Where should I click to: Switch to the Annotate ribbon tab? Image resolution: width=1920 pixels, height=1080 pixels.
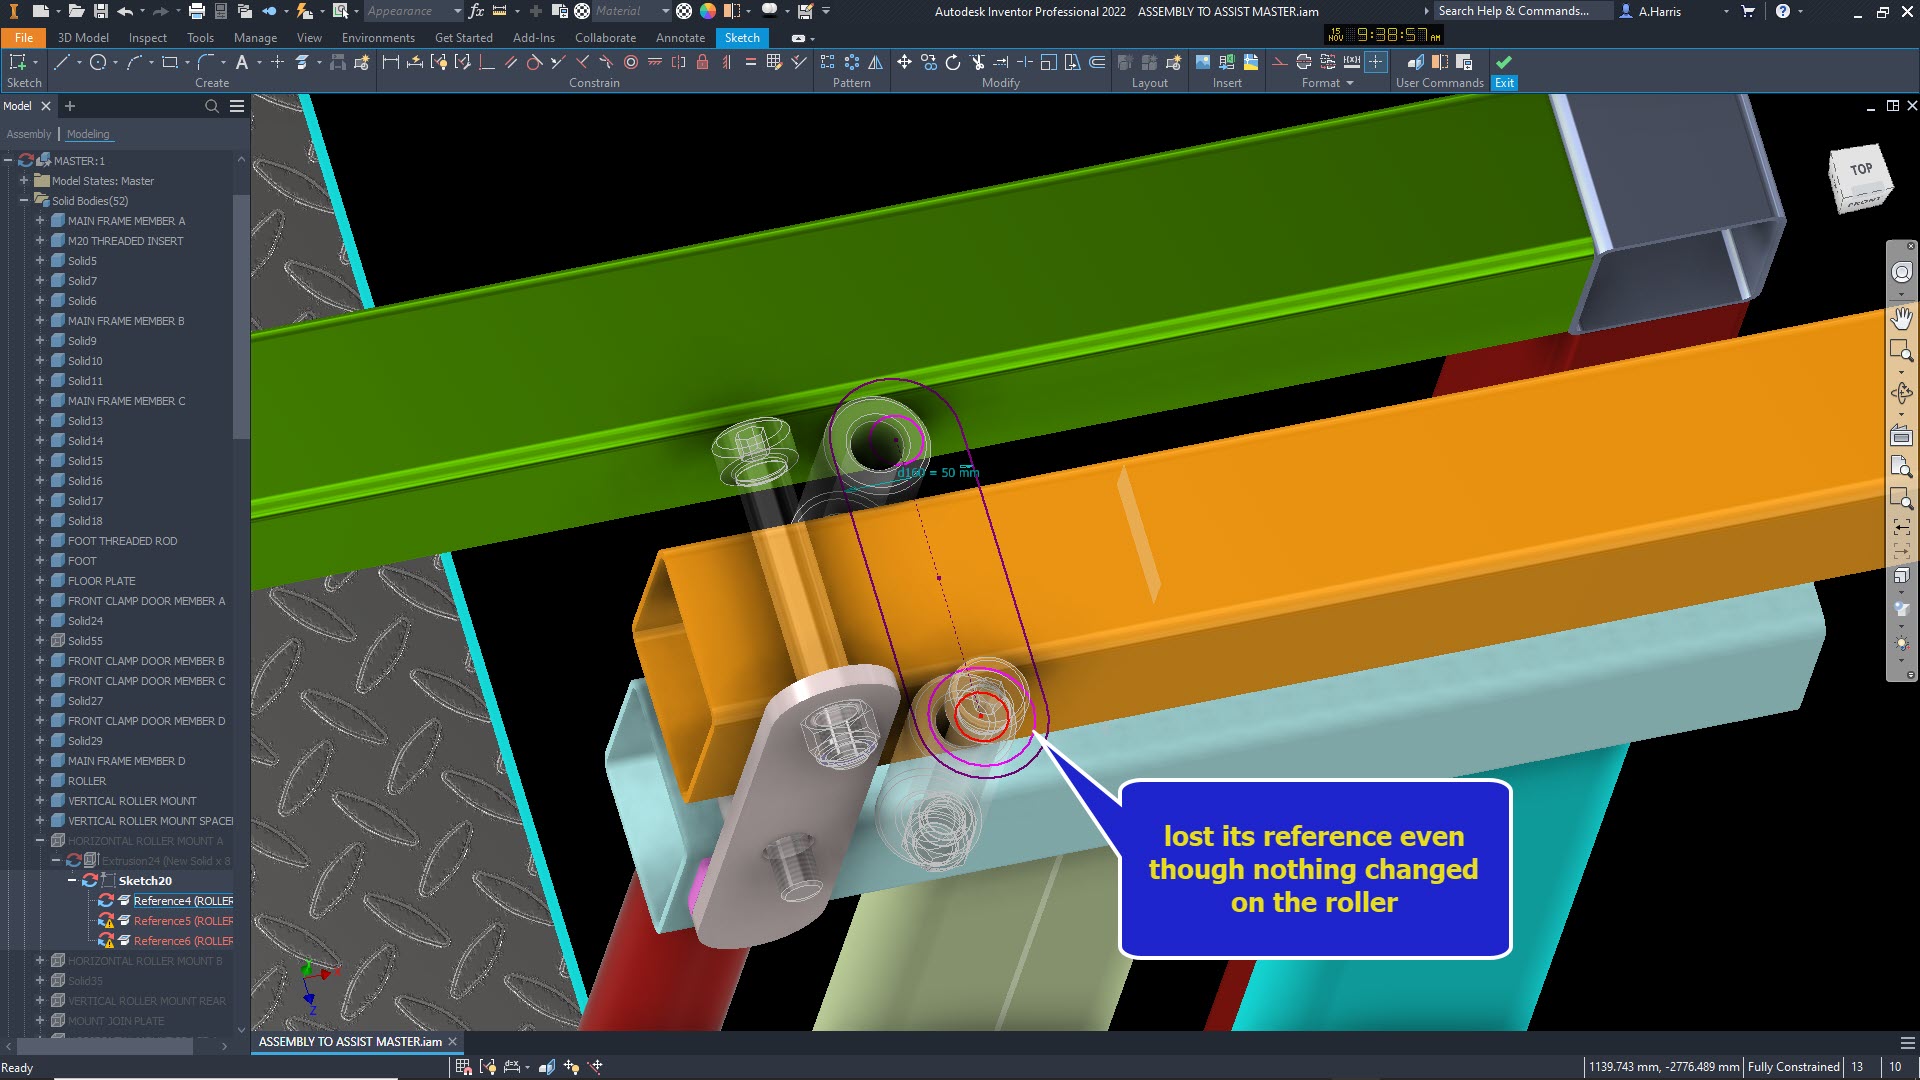[680, 38]
